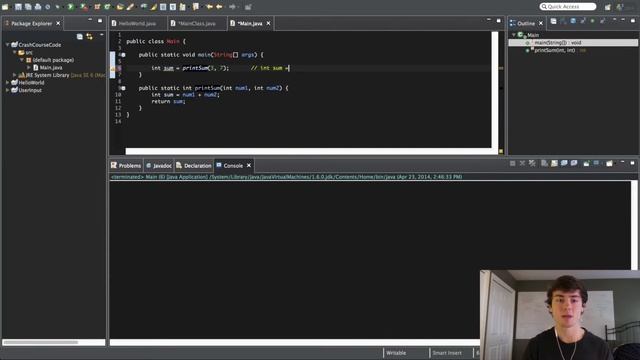Click Remove All Terminated Launches icon
The width and height of the screenshot is (640, 360).
(532, 163)
